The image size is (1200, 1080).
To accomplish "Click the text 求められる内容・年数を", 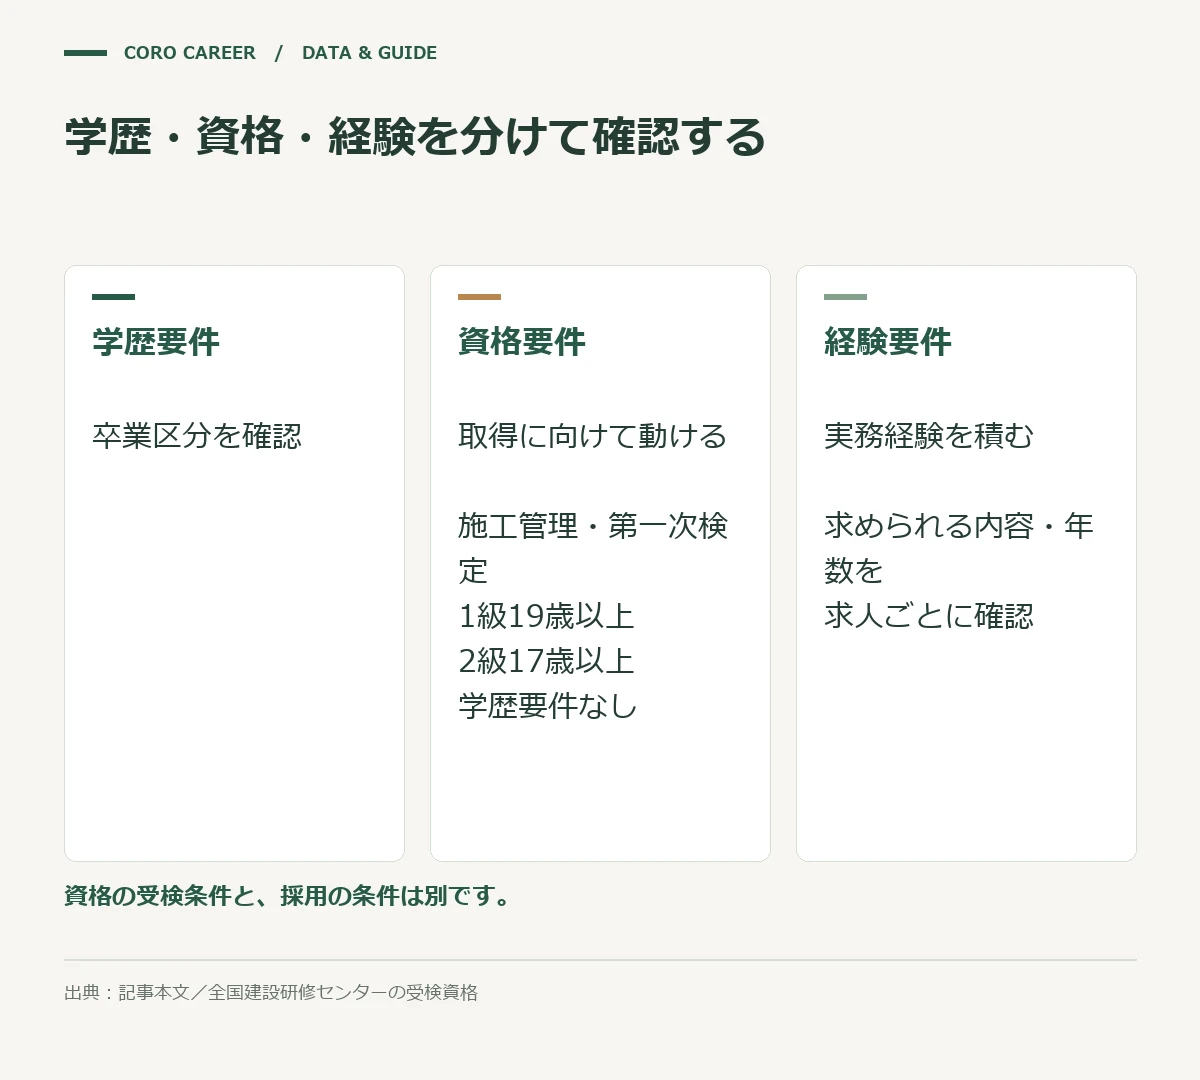I will 959,548.
